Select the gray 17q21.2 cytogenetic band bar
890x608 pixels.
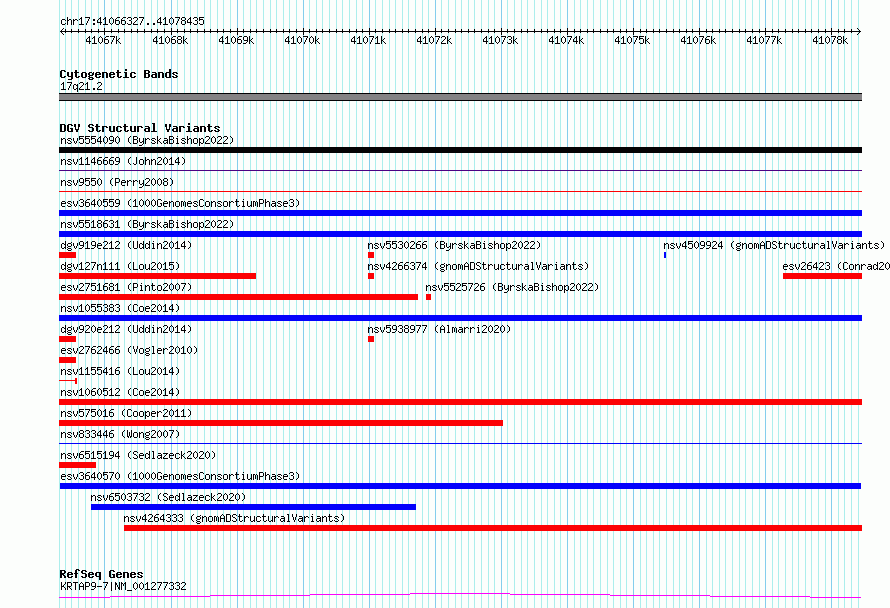[460, 97]
